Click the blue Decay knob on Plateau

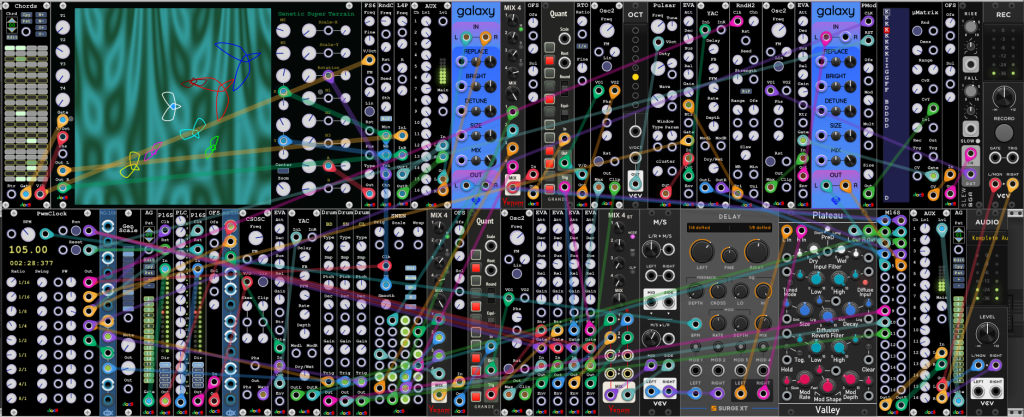(848, 311)
